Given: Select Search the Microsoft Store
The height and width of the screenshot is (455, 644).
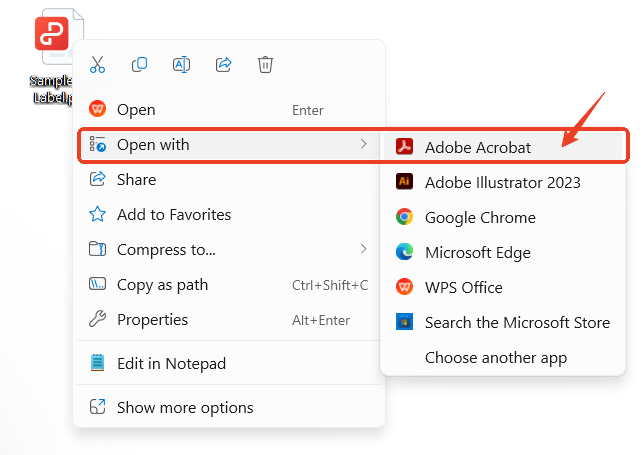Looking at the screenshot, I should click(x=504, y=322).
